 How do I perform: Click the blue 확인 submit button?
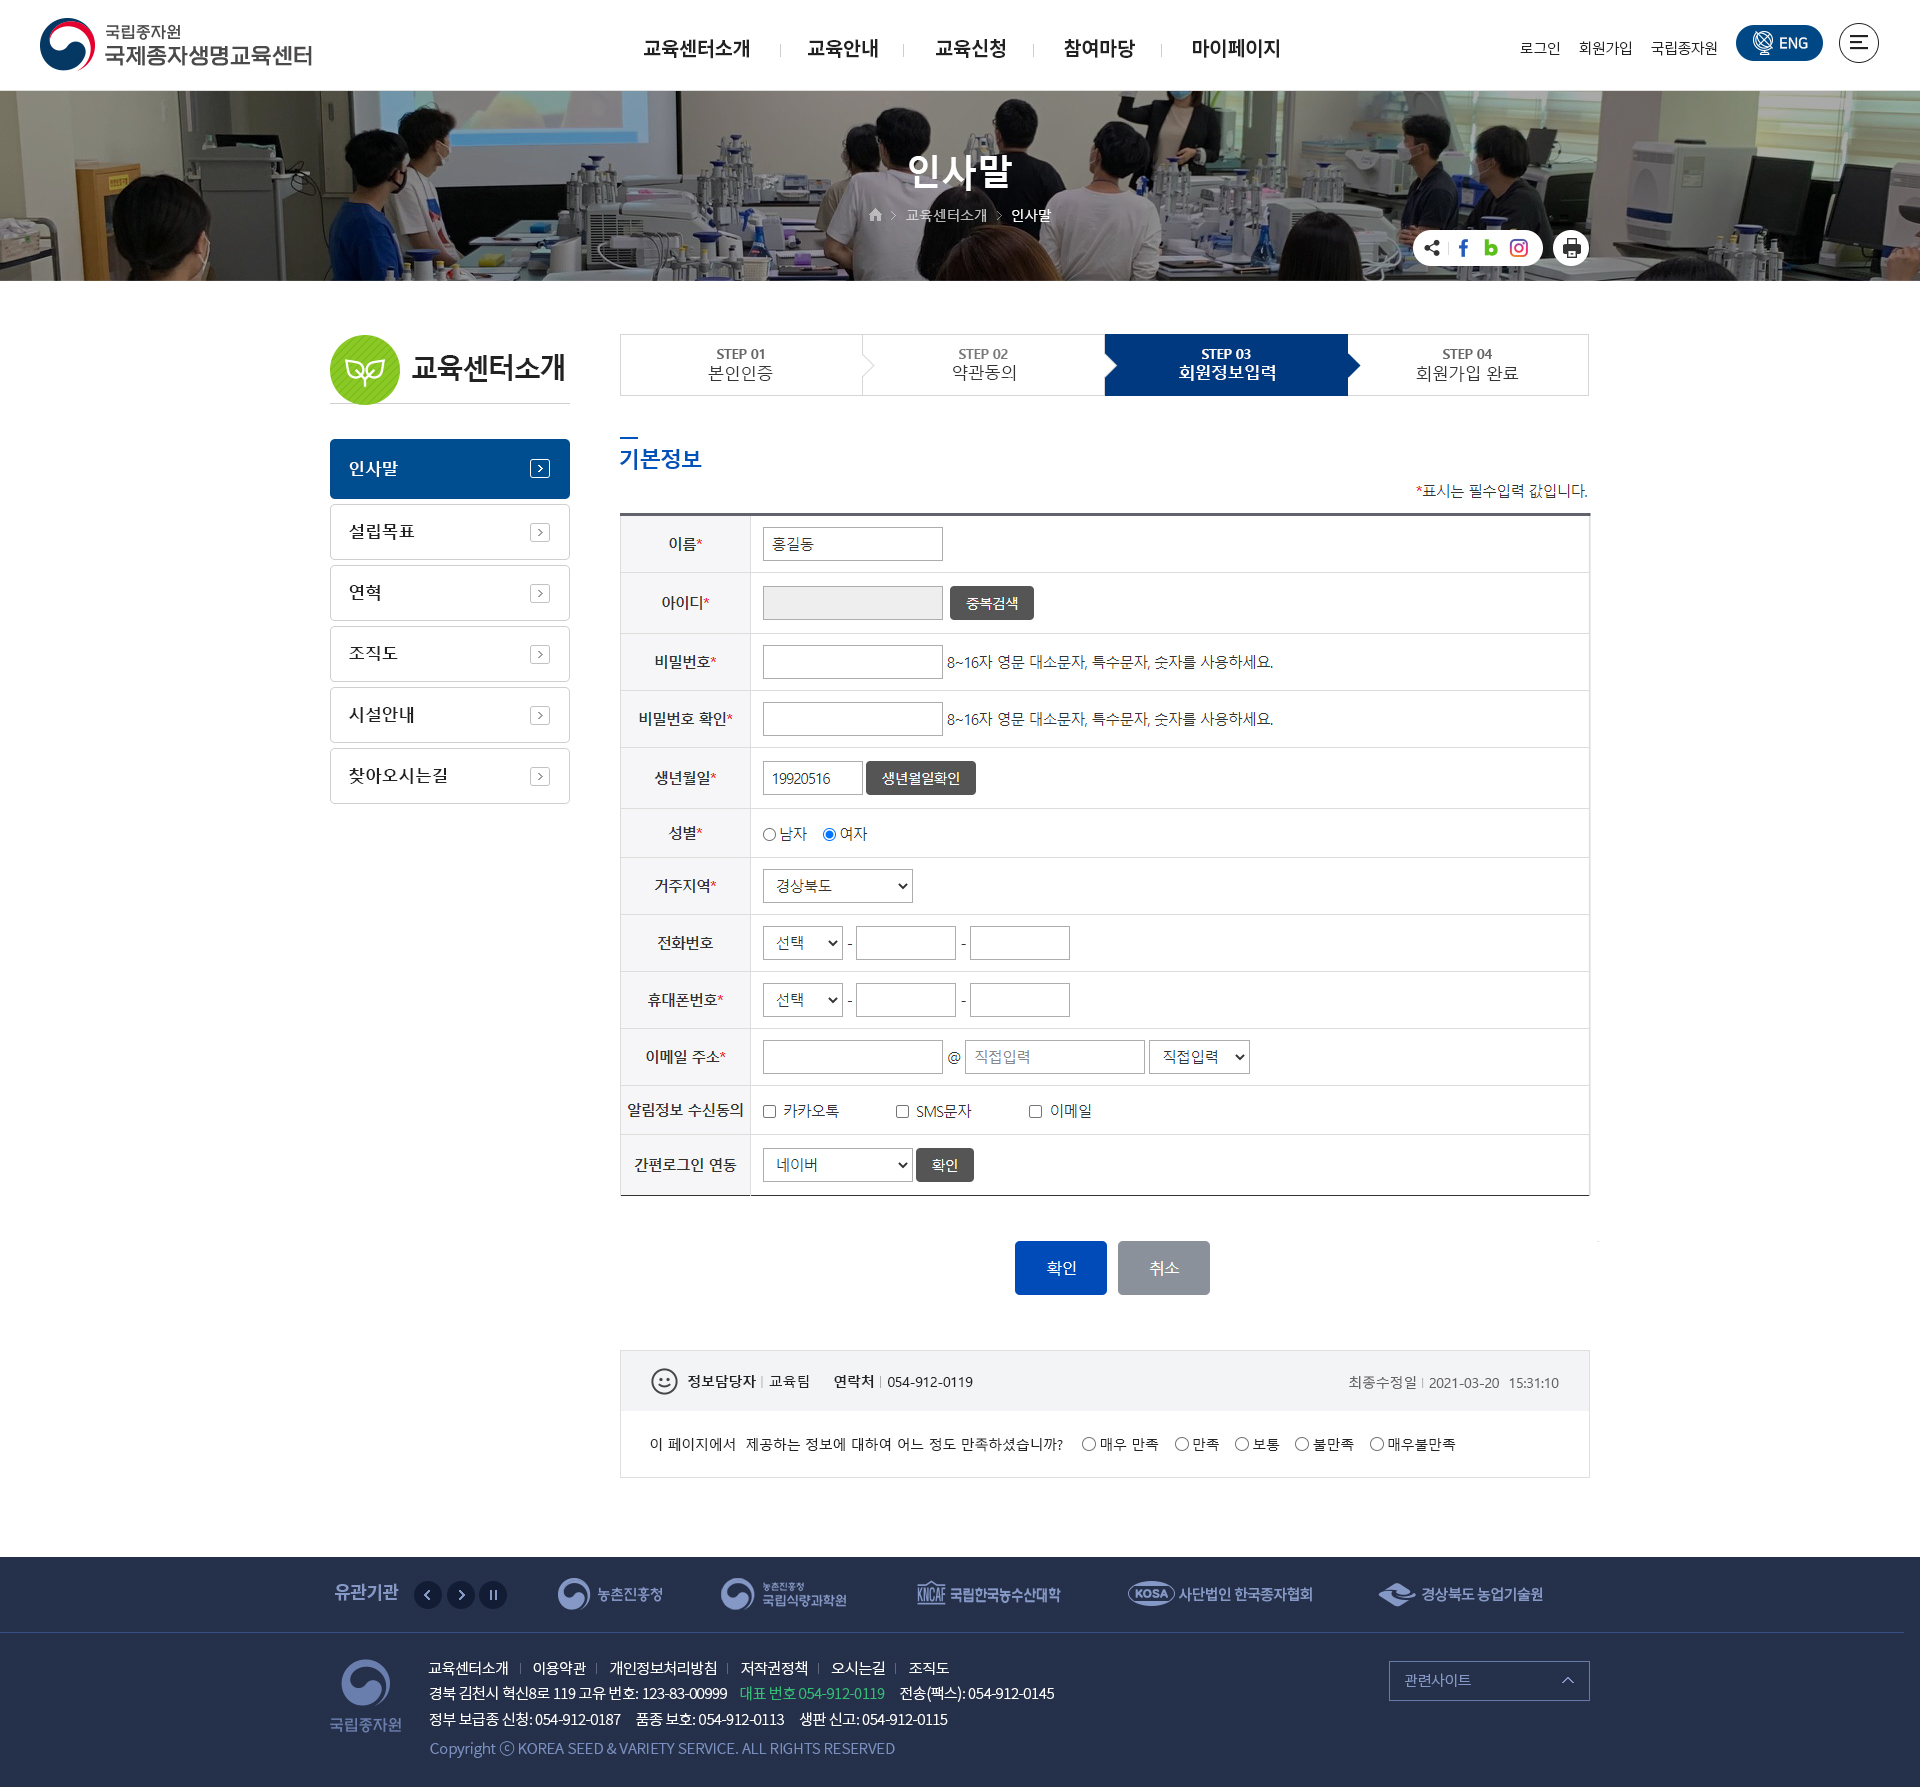click(x=1060, y=1268)
